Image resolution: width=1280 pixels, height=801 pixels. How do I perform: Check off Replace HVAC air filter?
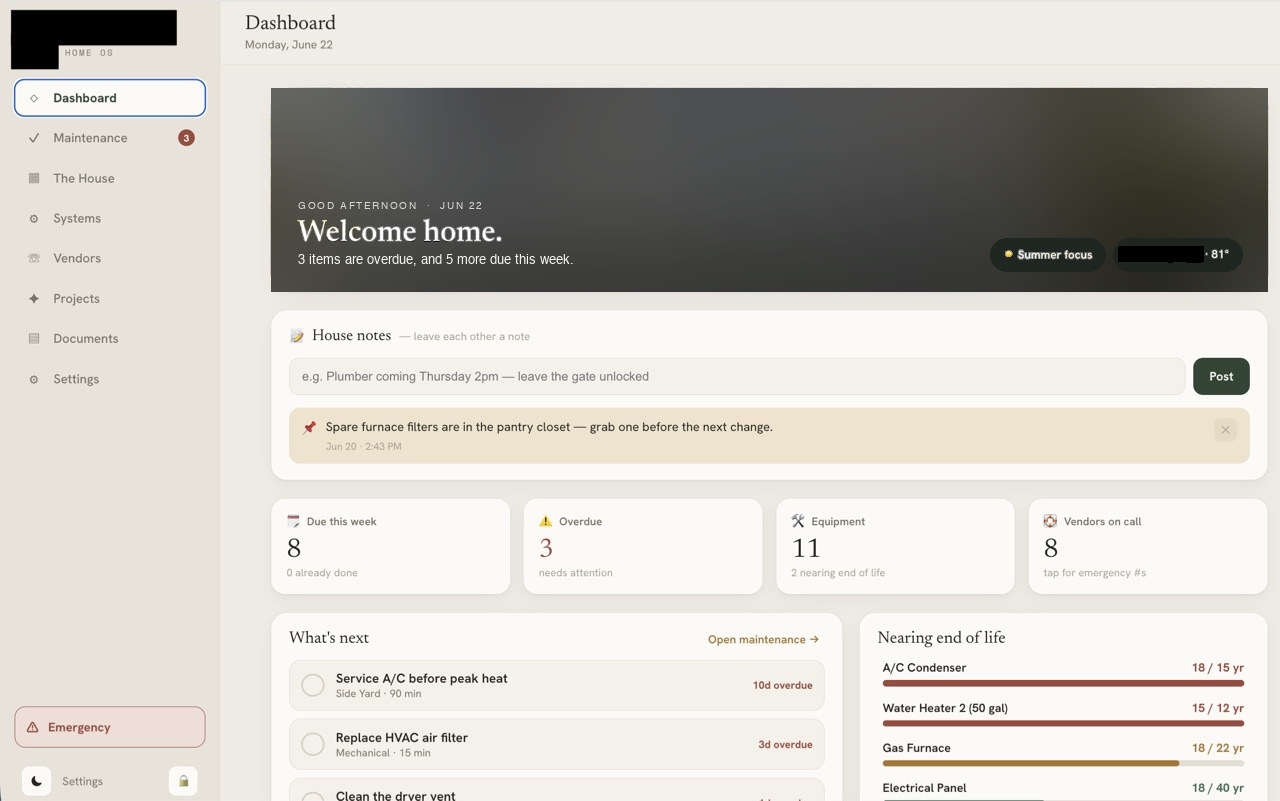313,744
